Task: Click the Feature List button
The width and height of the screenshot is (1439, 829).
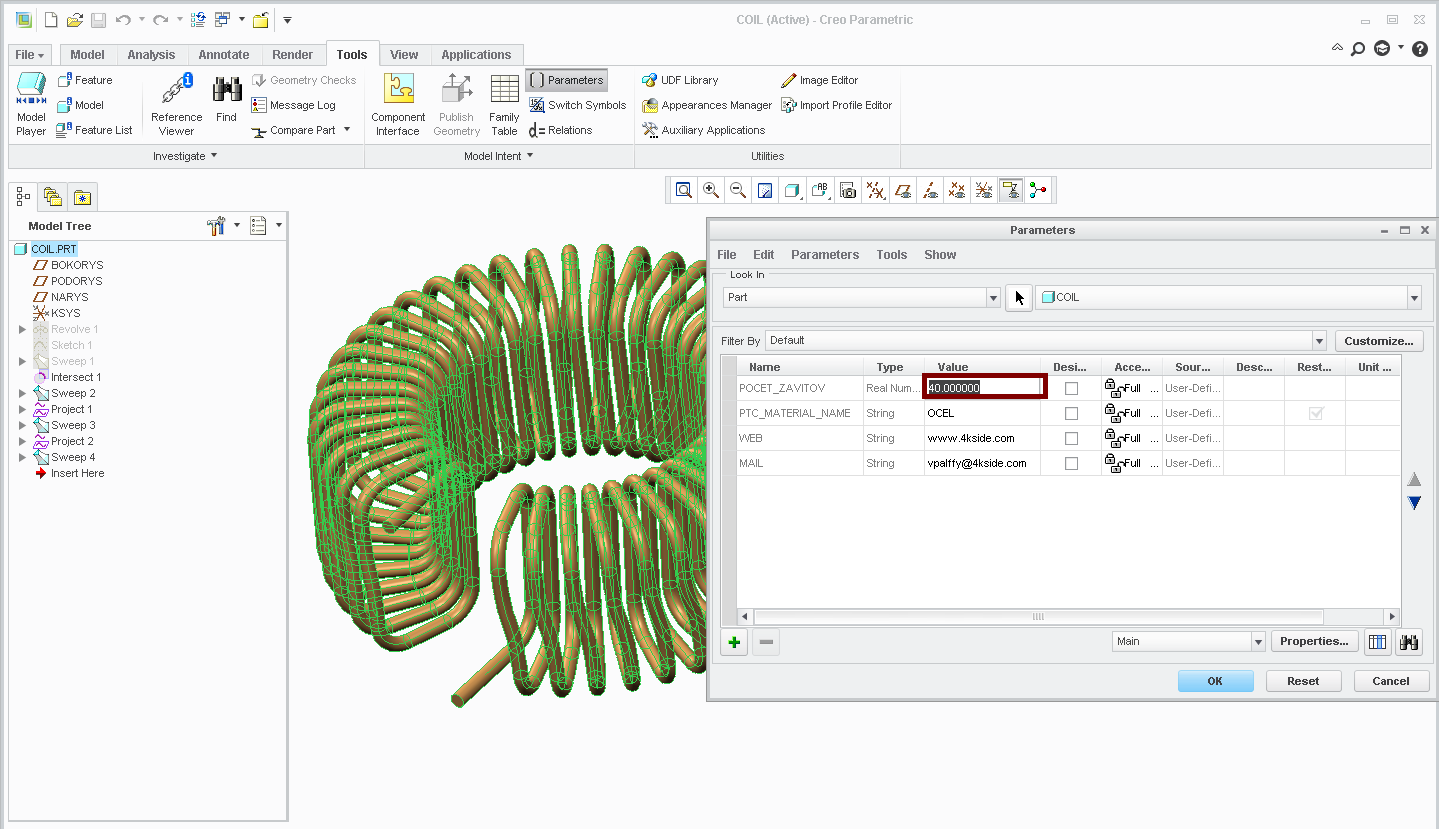Action: [94, 130]
